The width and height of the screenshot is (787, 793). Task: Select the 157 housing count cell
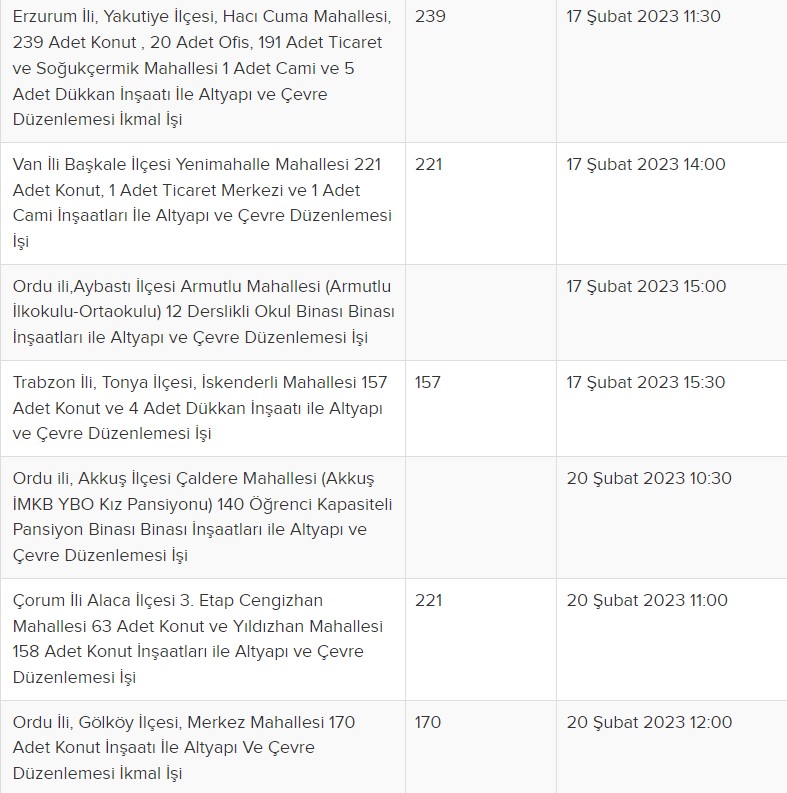[427, 383]
